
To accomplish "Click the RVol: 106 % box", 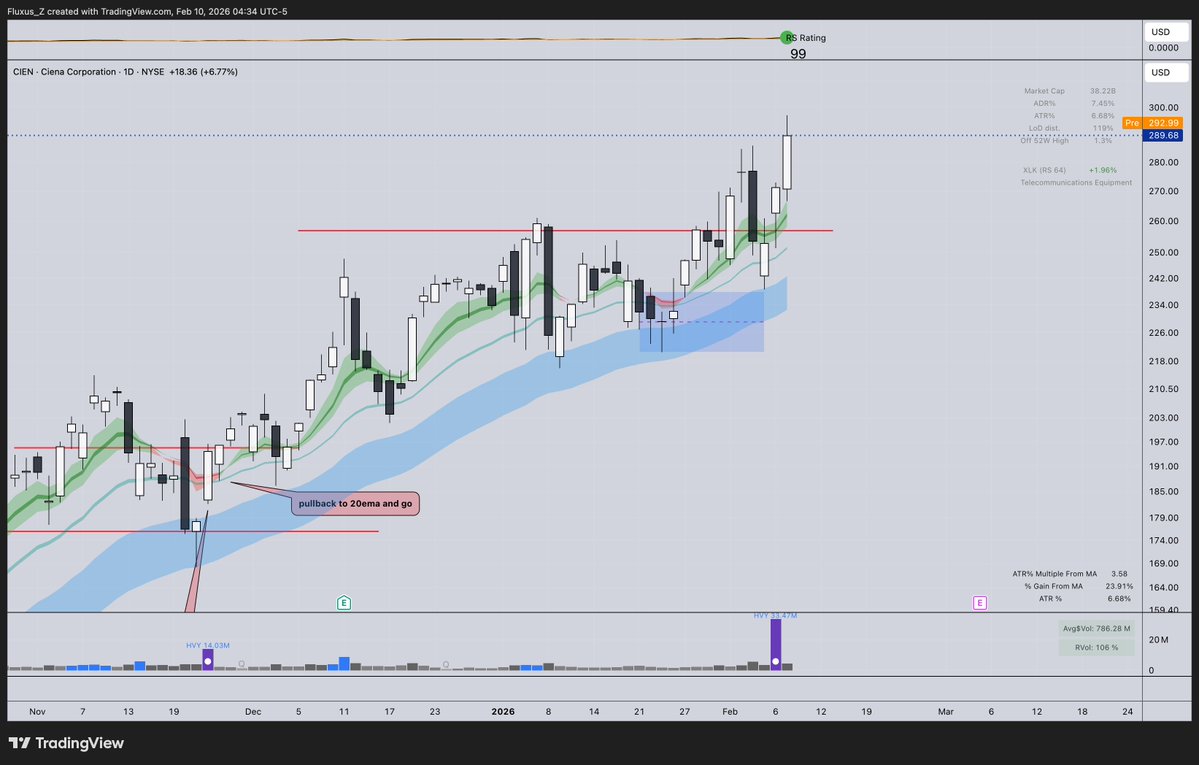I will click(1096, 647).
